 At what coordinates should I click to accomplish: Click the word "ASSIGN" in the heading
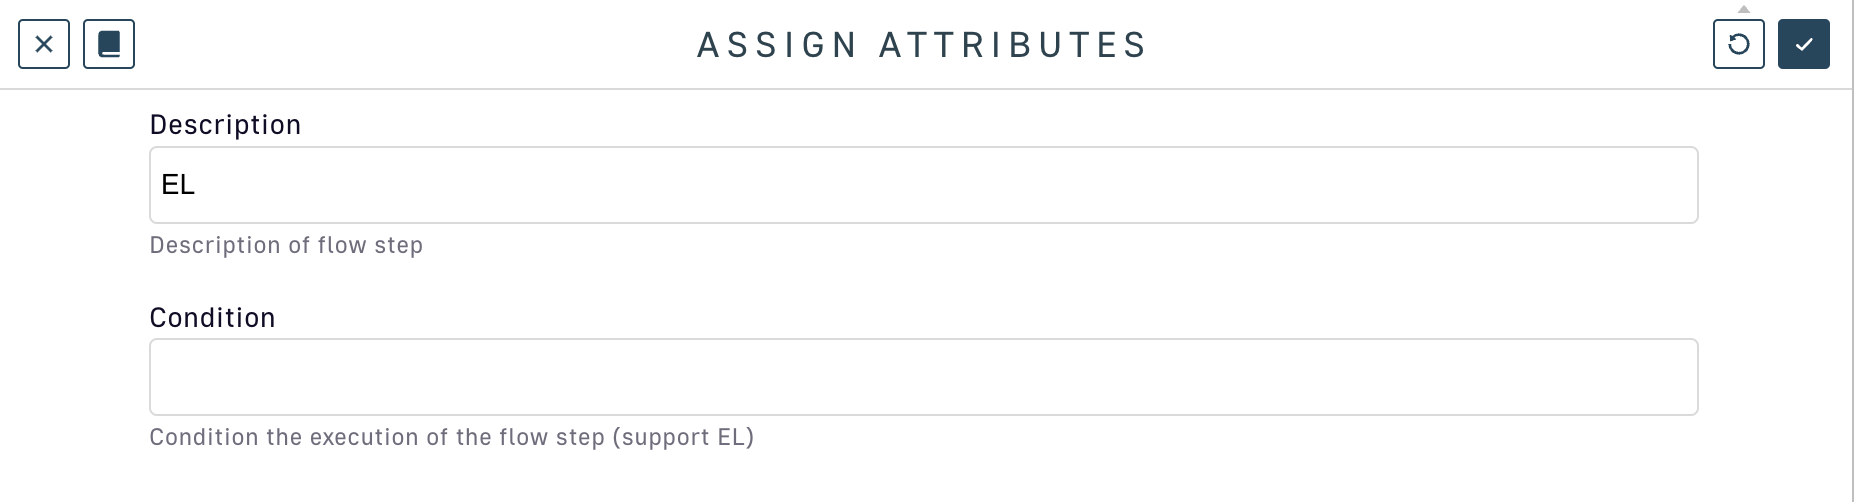pyautogui.click(x=777, y=45)
